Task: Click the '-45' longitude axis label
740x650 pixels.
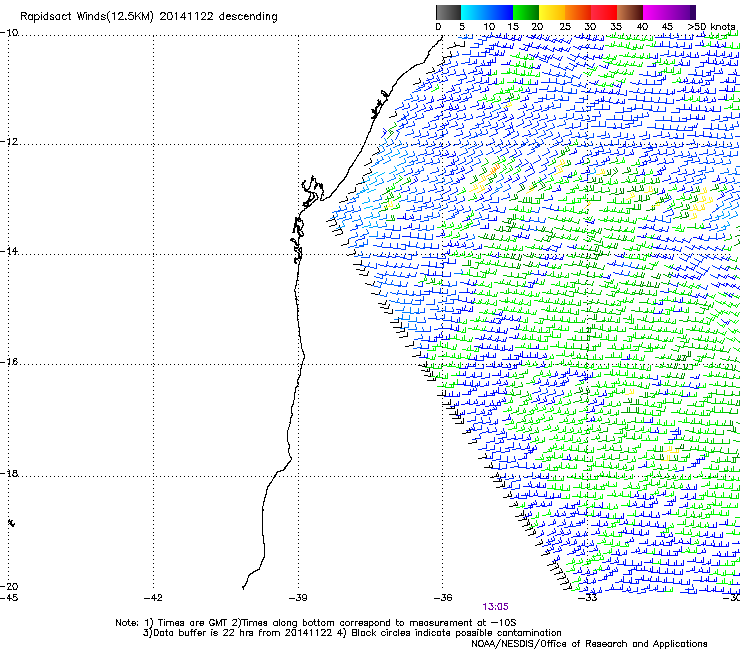Action: pos(9,598)
